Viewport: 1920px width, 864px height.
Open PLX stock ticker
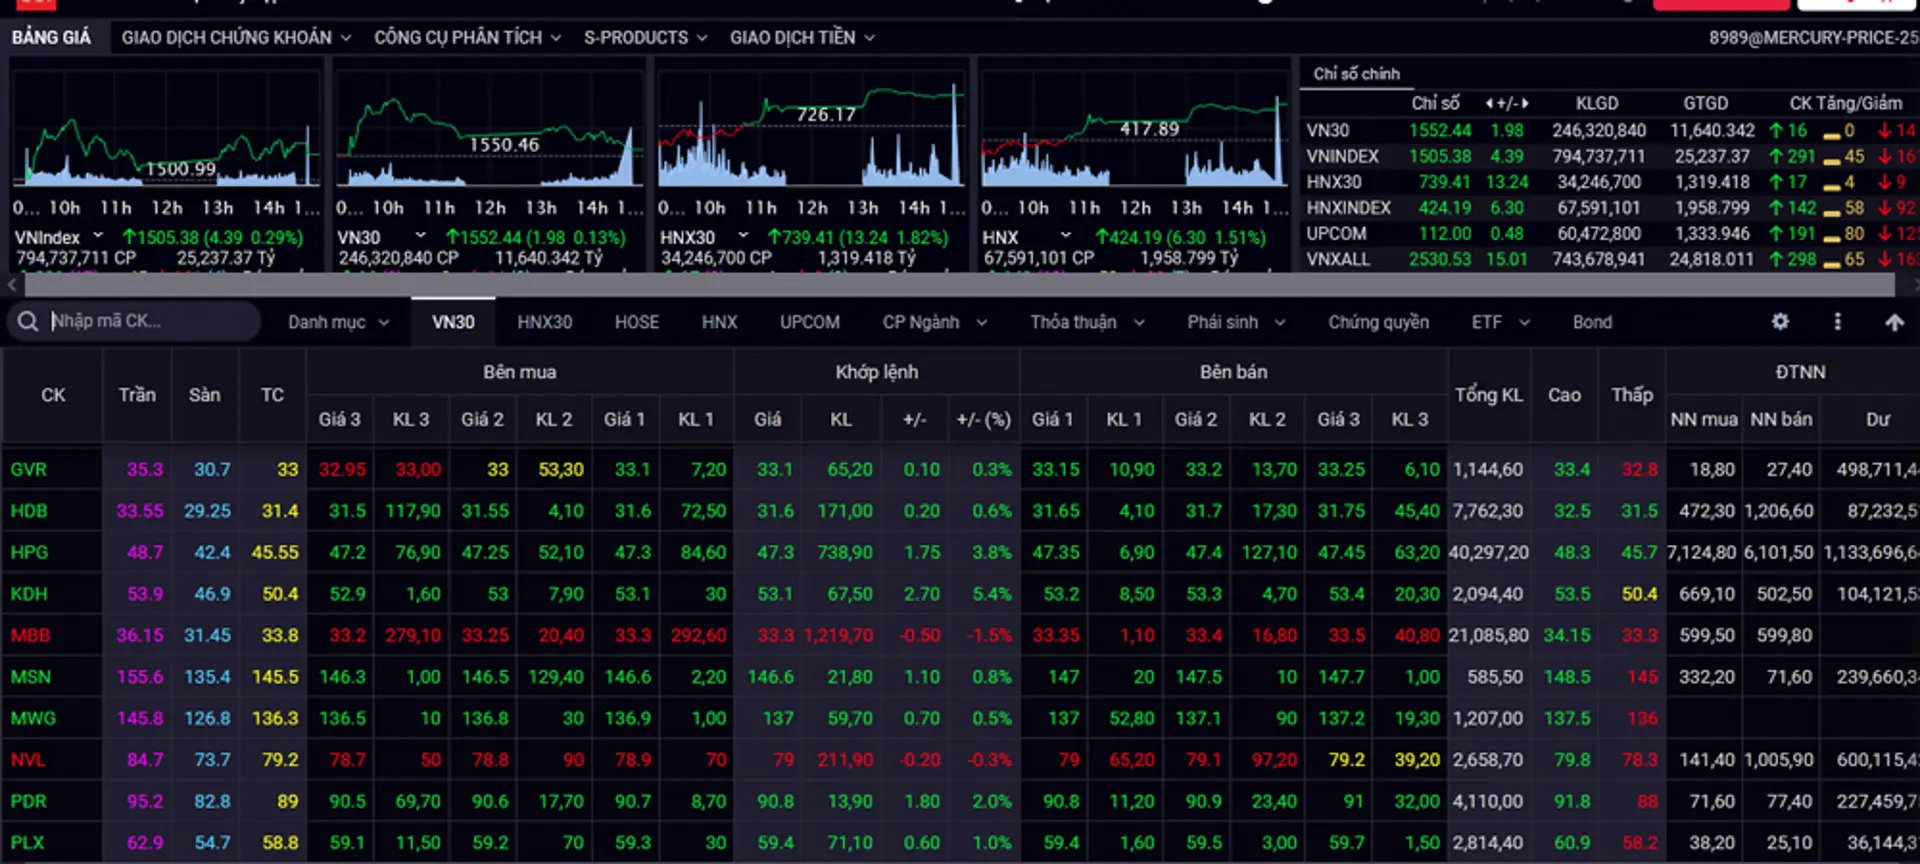(x=27, y=843)
